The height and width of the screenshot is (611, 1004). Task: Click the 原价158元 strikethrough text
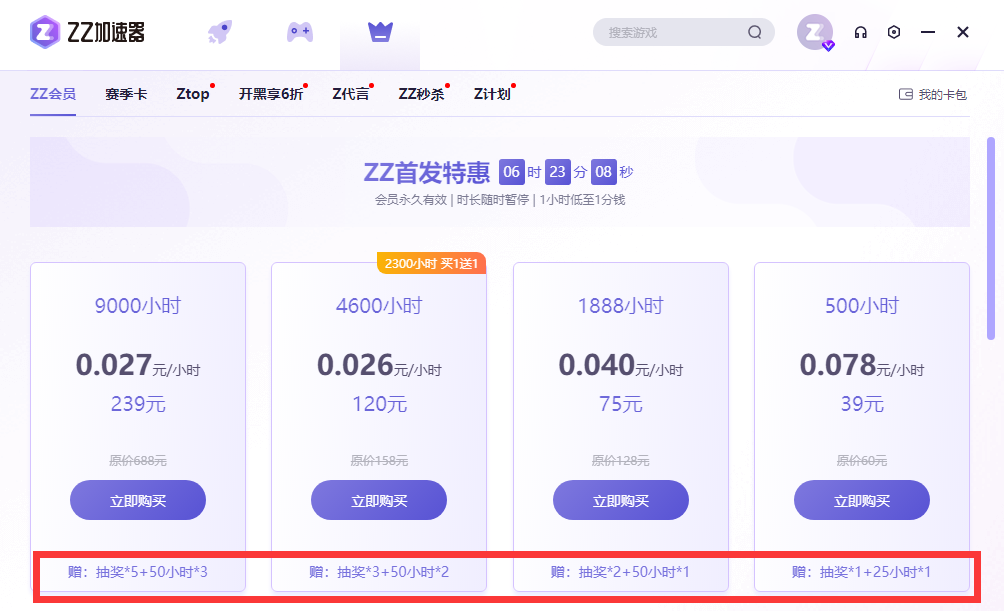[x=379, y=460]
